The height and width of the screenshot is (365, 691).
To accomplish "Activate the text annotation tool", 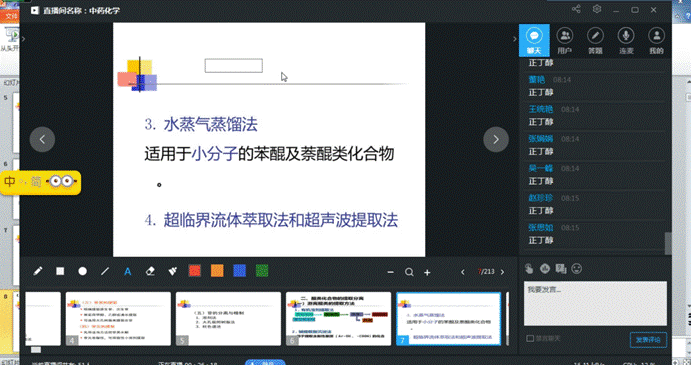I will click(x=127, y=272).
